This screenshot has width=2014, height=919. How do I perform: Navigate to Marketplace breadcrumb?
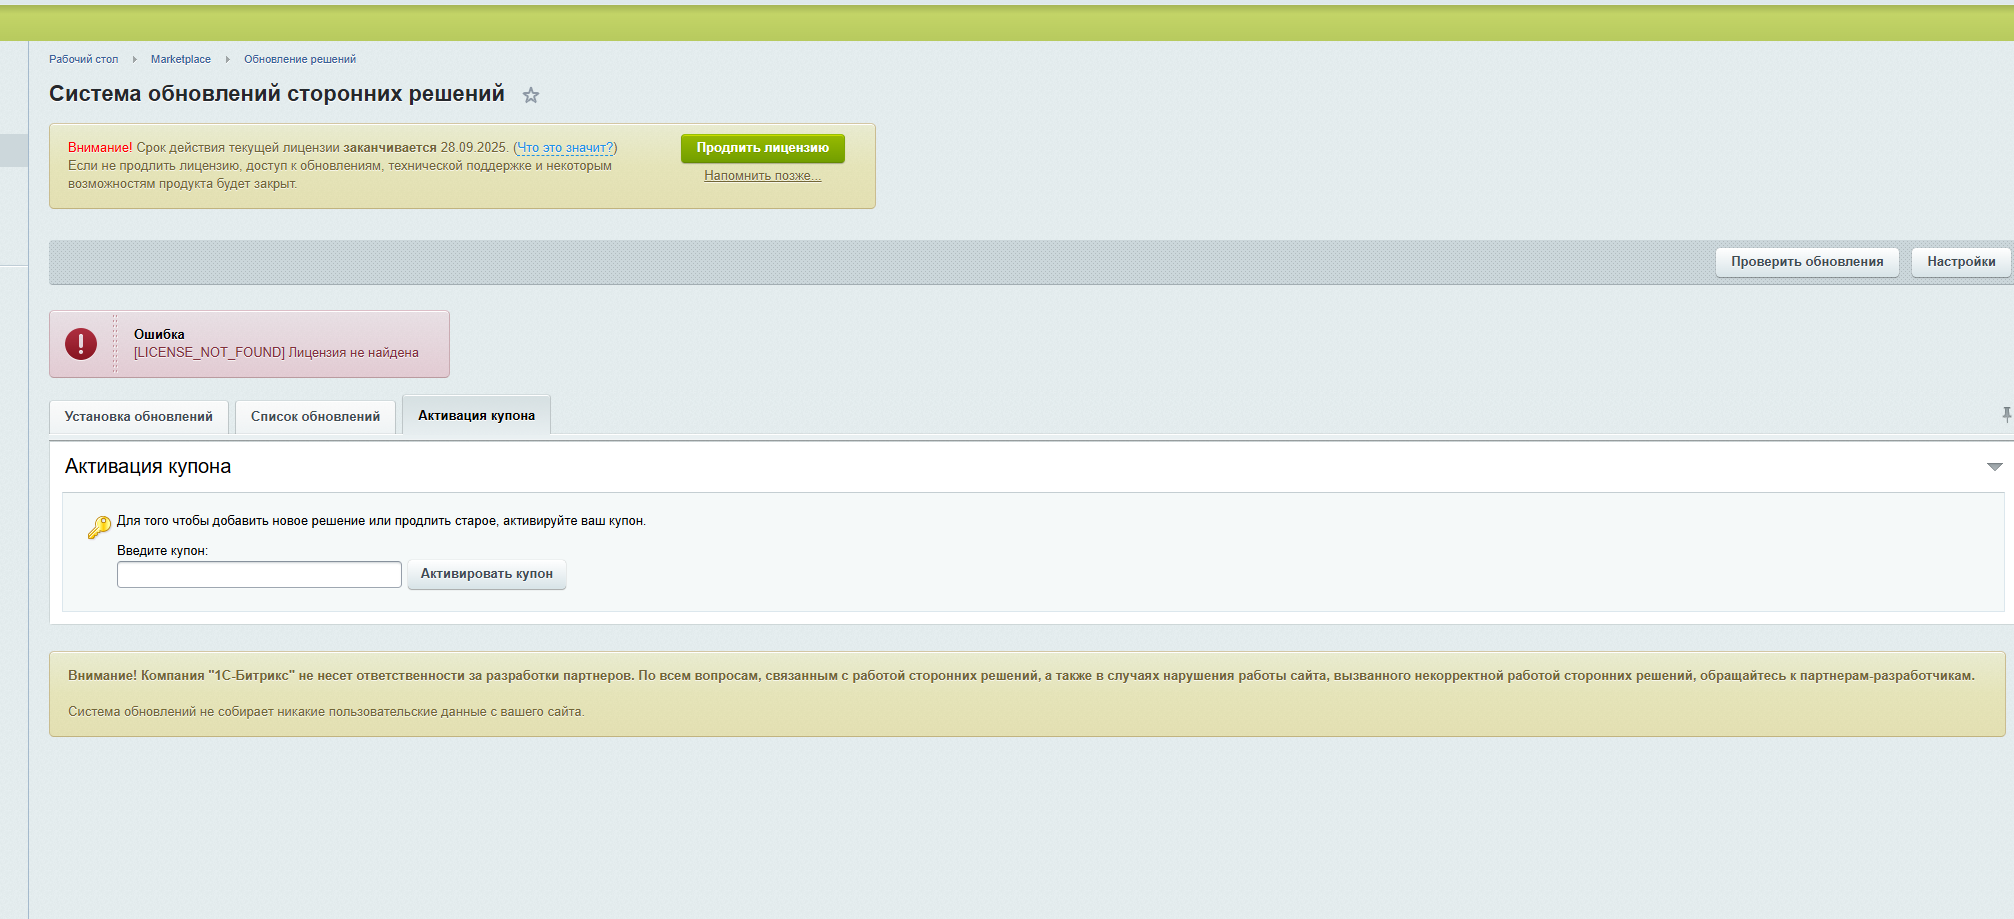click(x=181, y=59)
